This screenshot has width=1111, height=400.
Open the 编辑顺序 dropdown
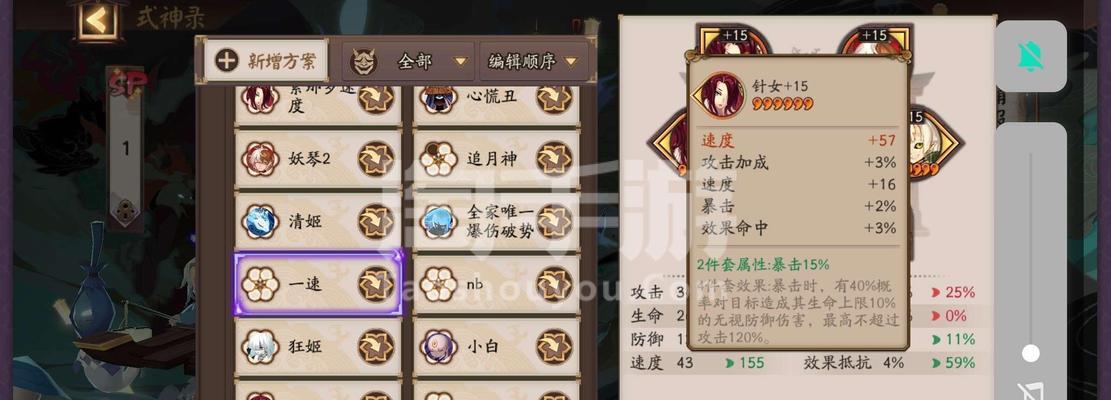point(534,62)
